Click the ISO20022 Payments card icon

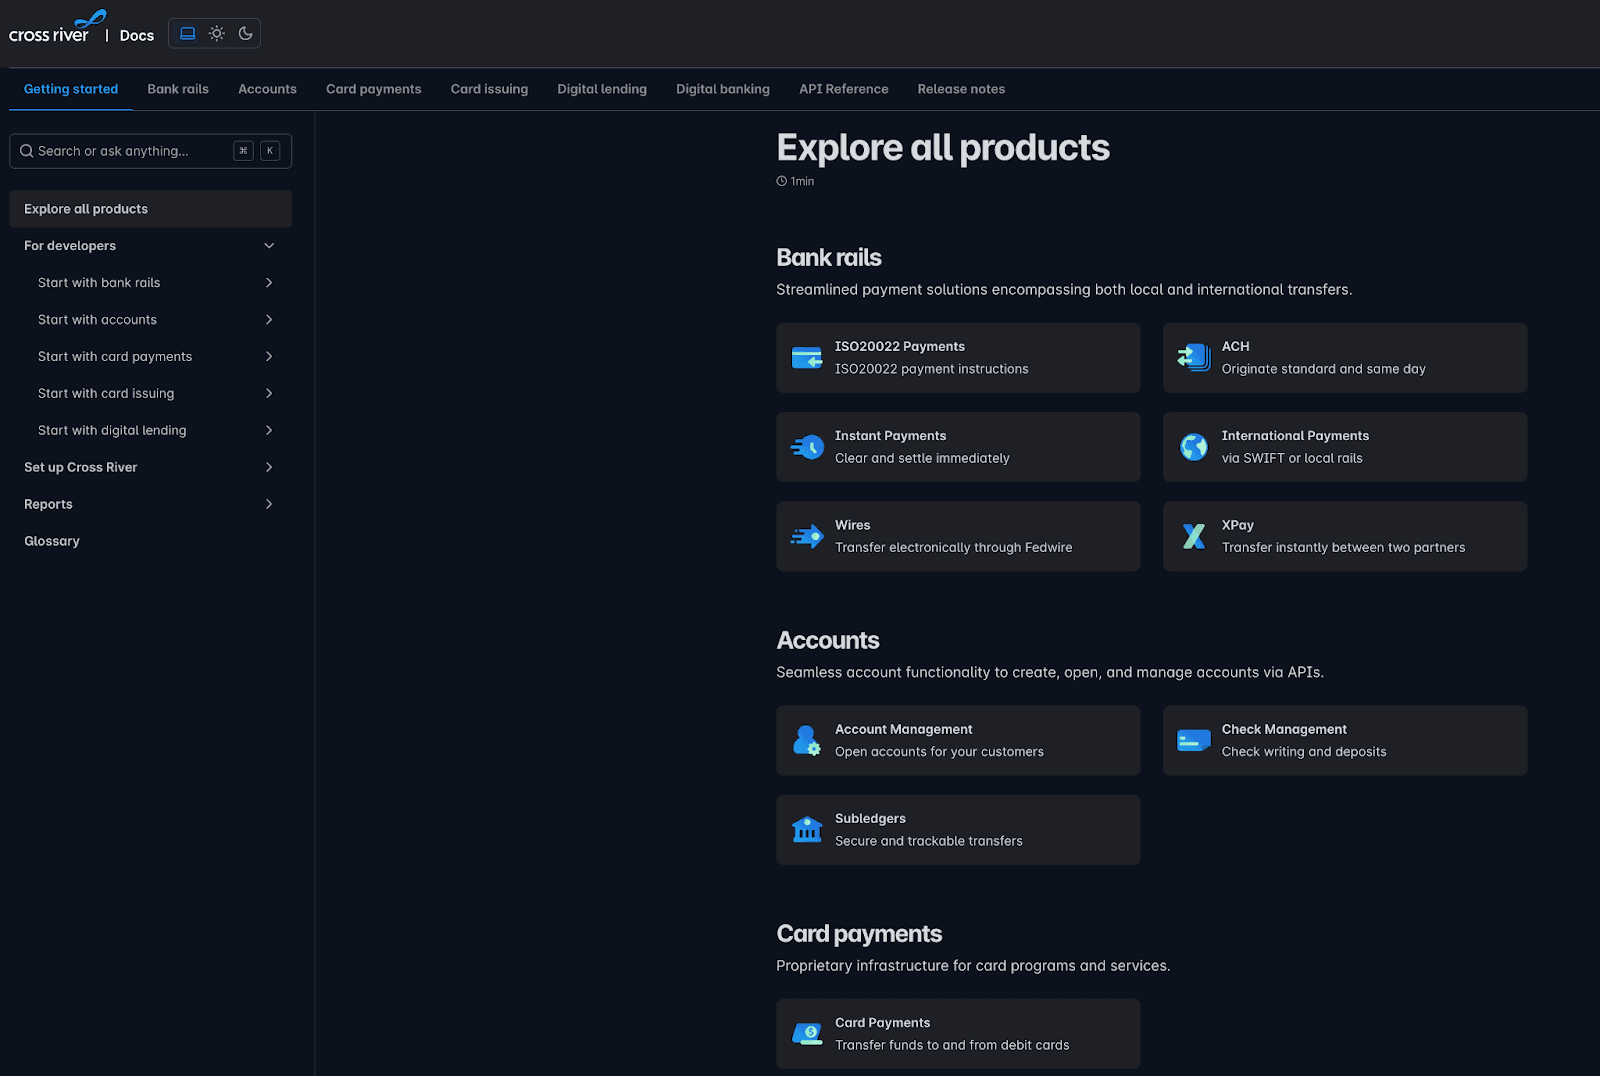pyautogui.click(x=806, y=358)
